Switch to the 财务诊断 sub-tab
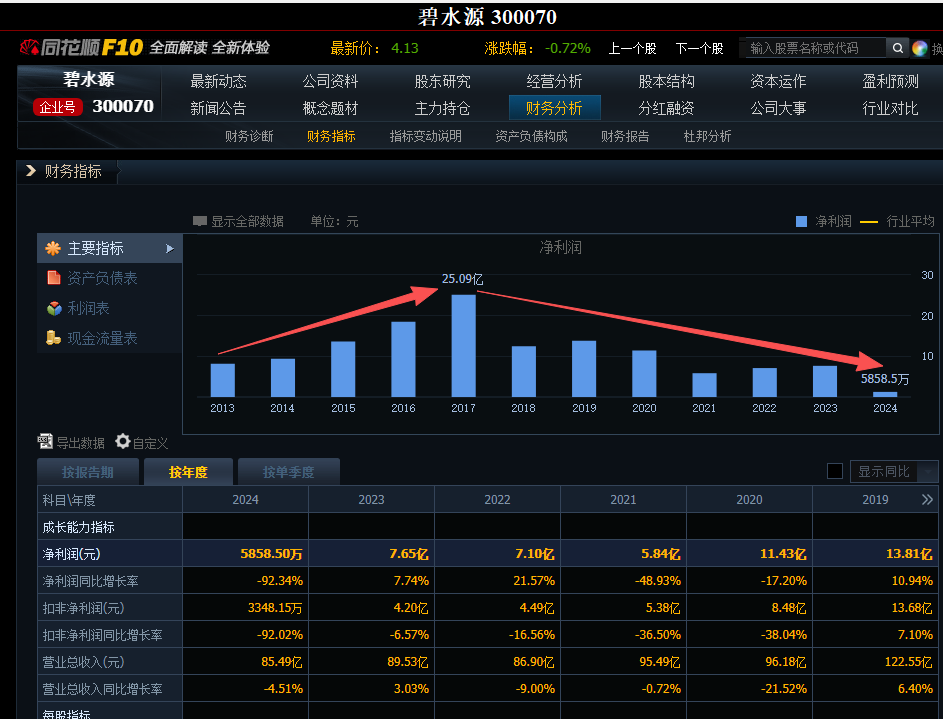This screenshot has height=719, width=943. pos(249,136)
